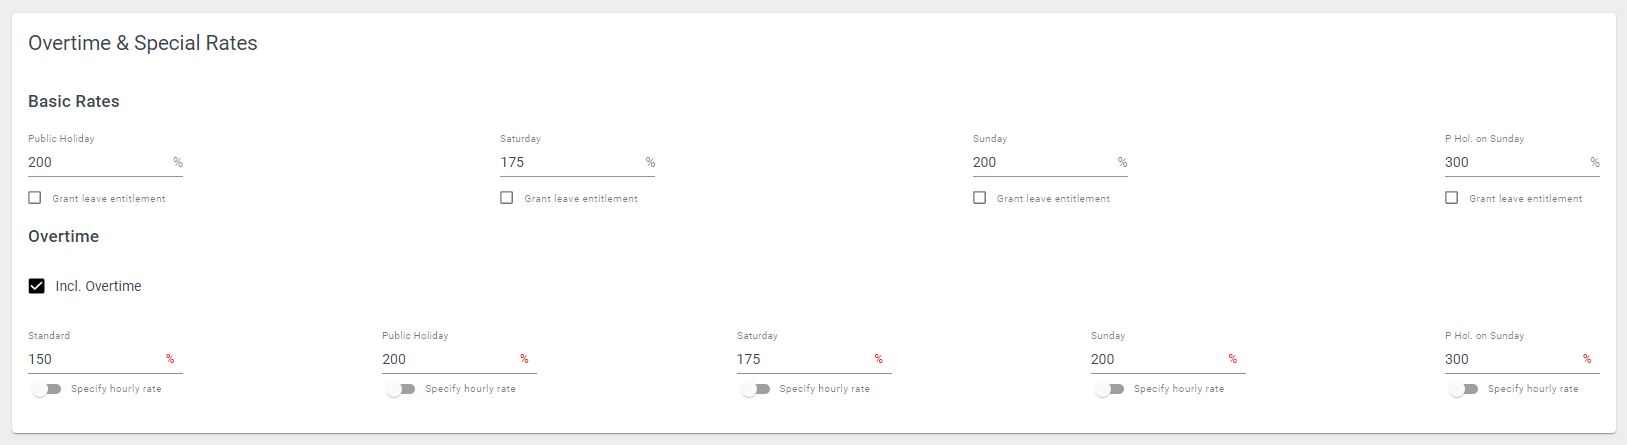Enable Grant leave entitlement for P Hol. on Sunday

point(1452,198)
